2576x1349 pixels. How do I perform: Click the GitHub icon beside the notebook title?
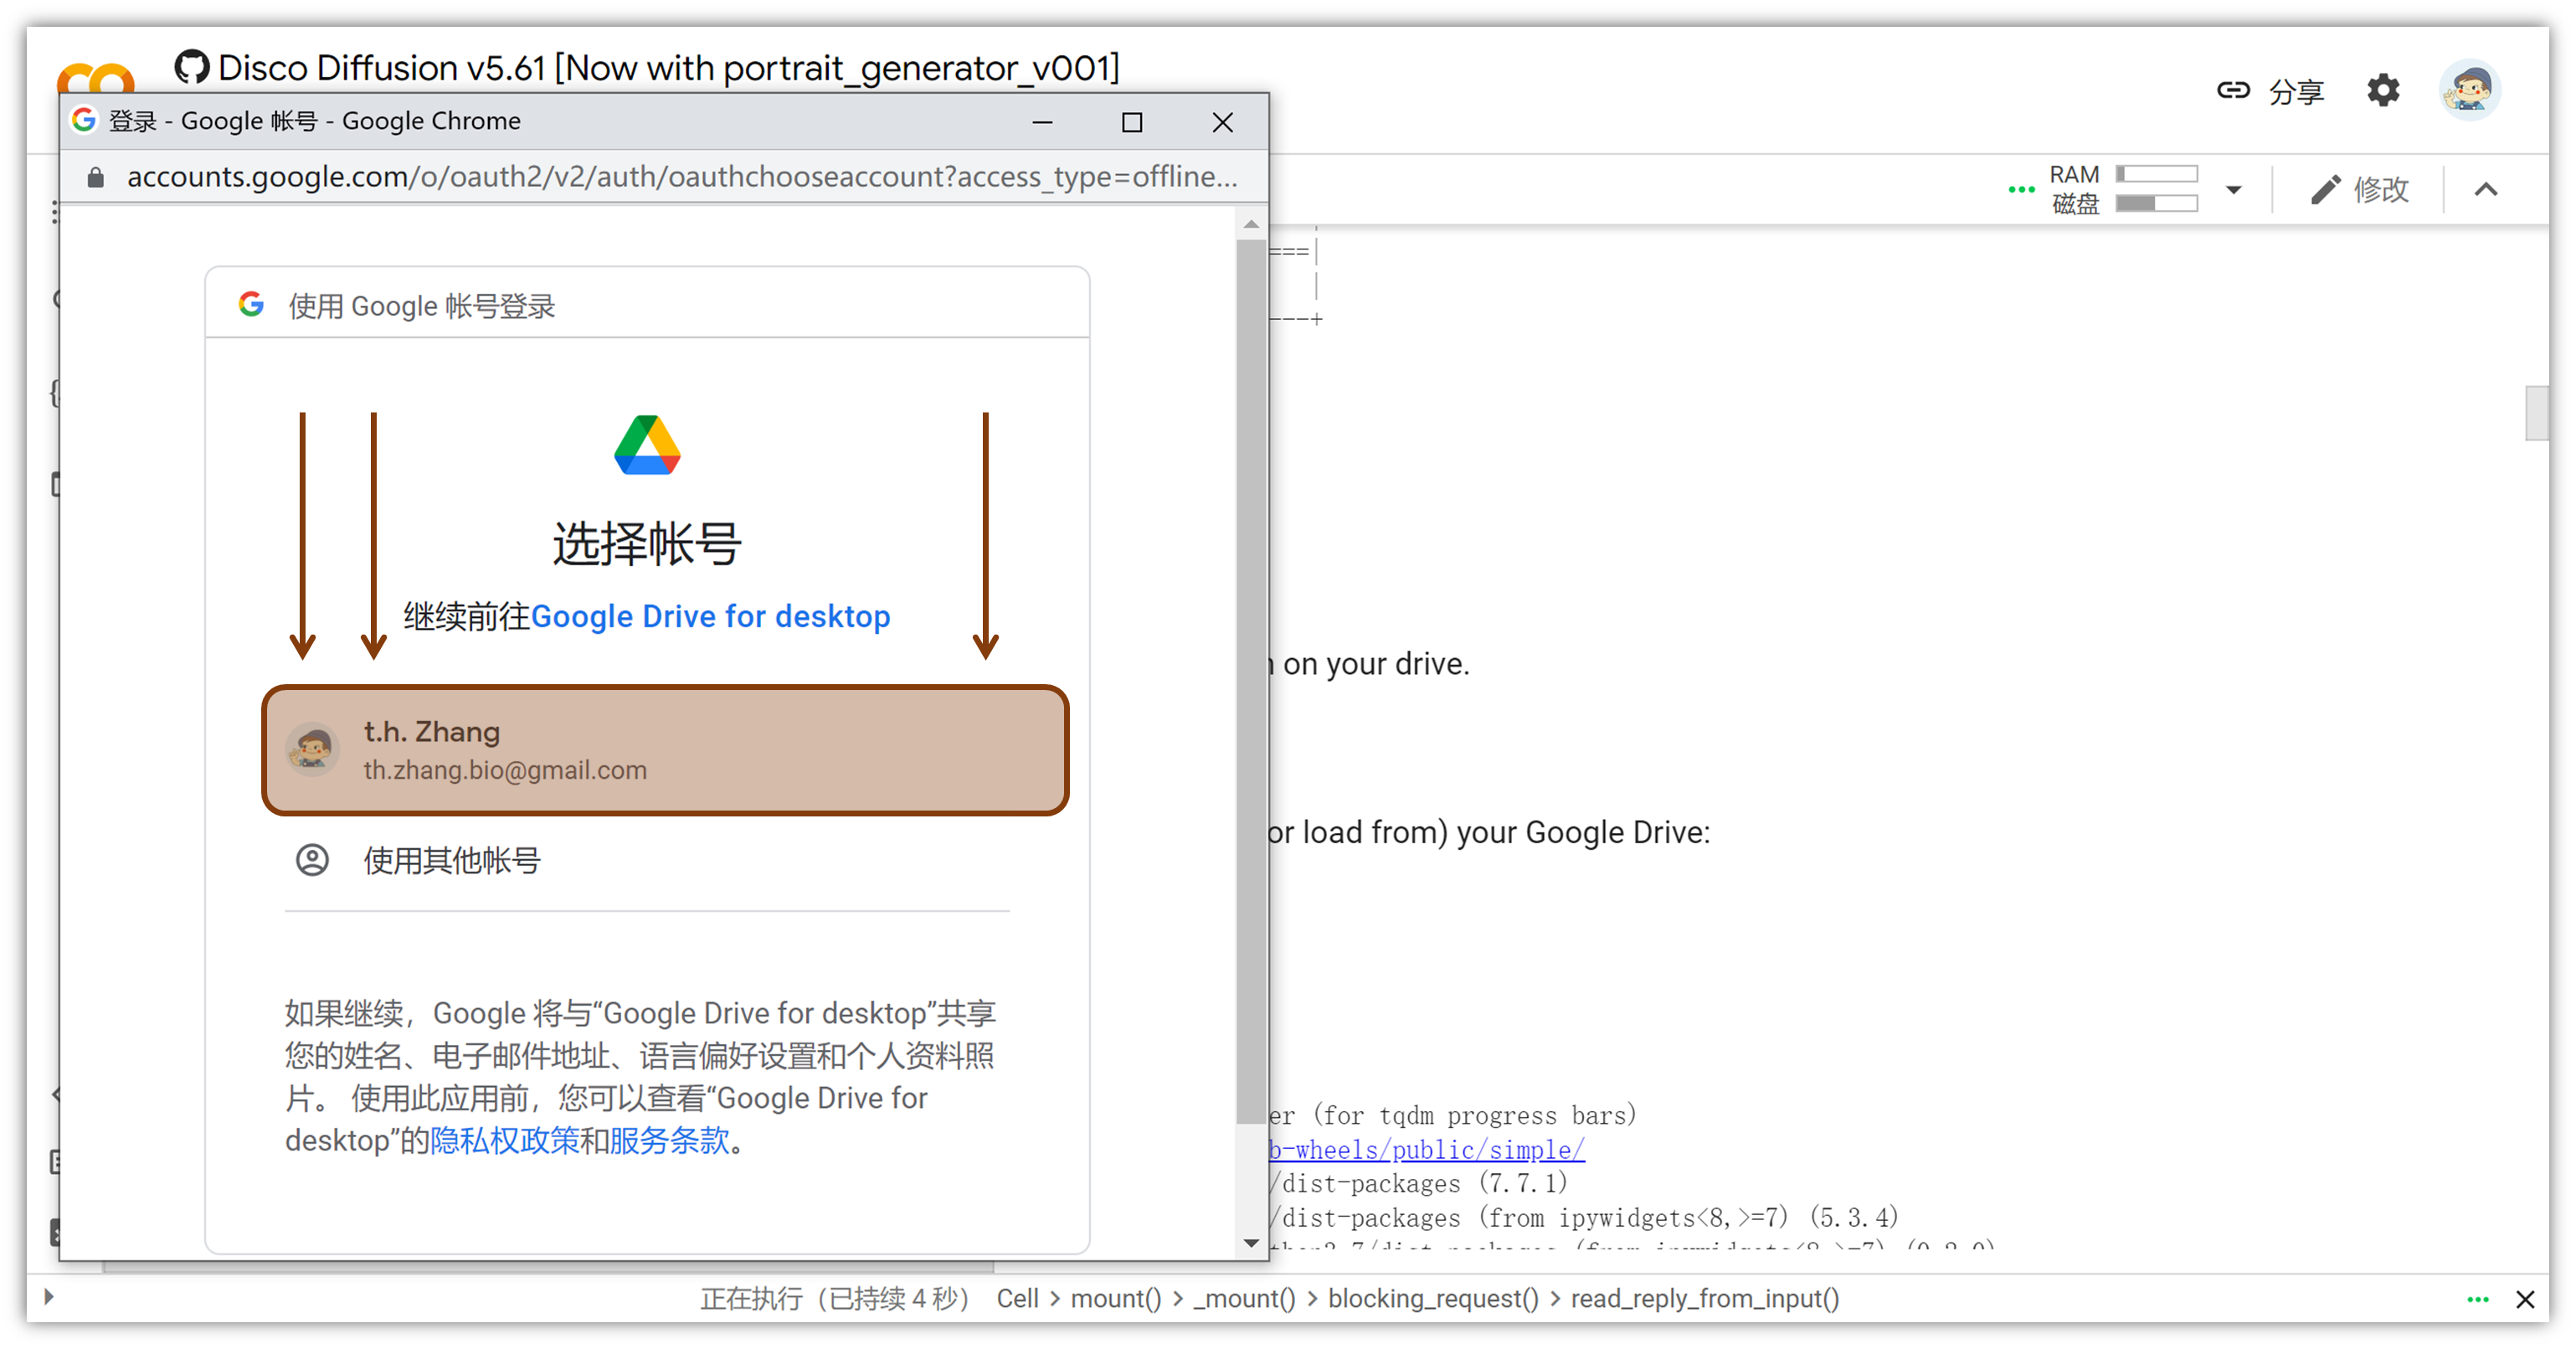tap(191, 67)
